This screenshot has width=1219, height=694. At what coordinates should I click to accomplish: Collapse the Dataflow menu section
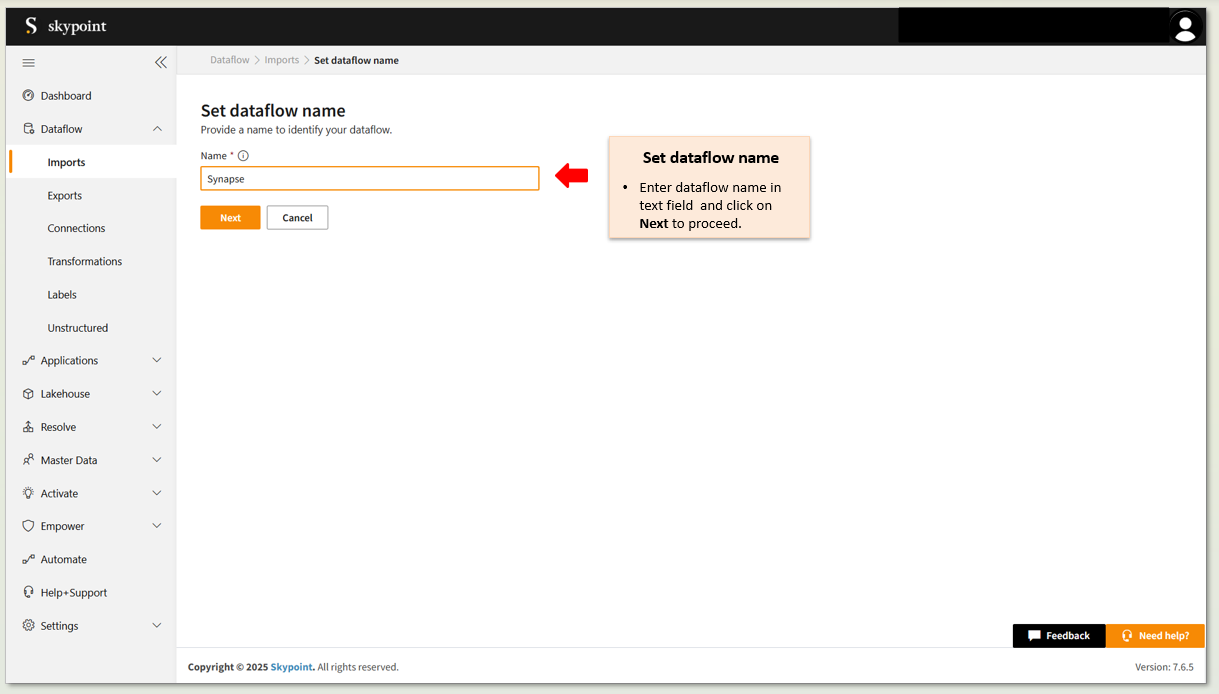click(x=157, y=129)
